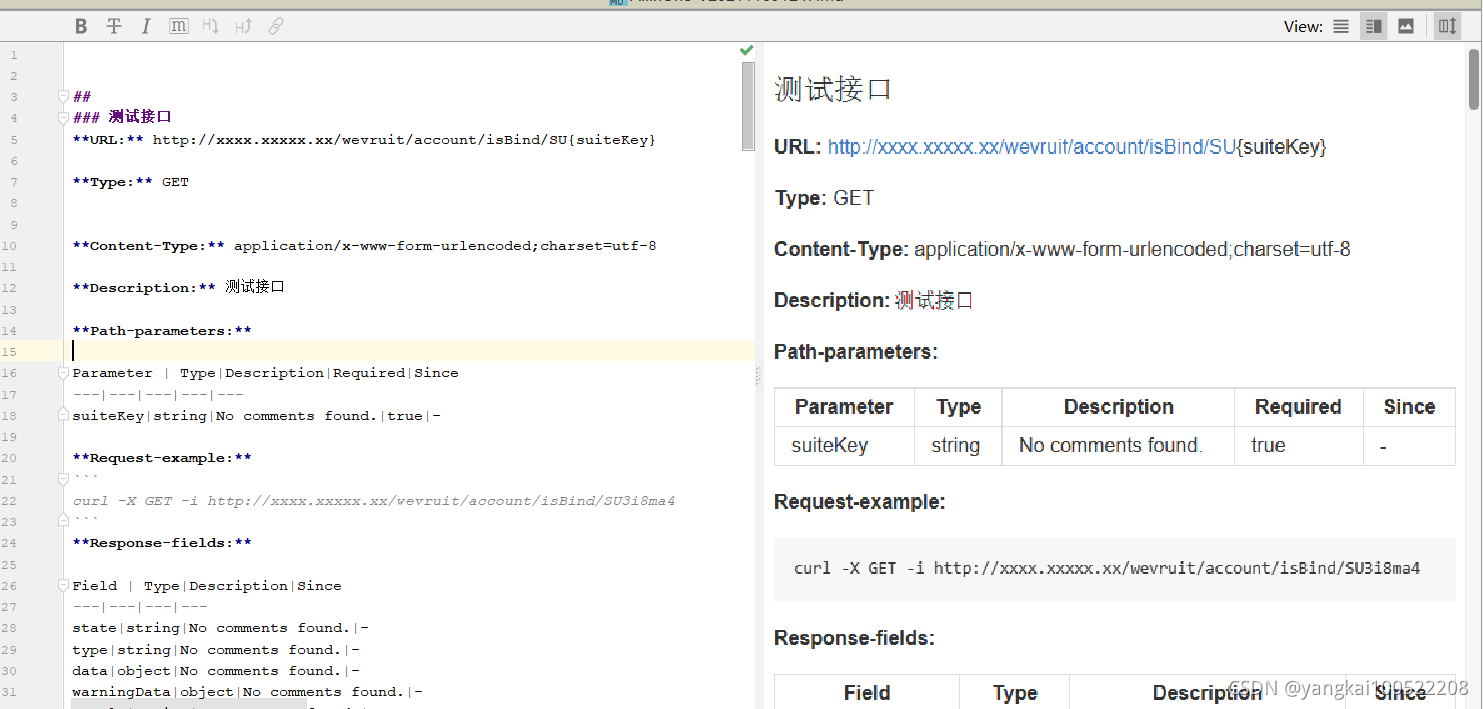Click 'suiteKey|string|No comments found.' editor row
The image size is (1483, 709).
point(256,416)
